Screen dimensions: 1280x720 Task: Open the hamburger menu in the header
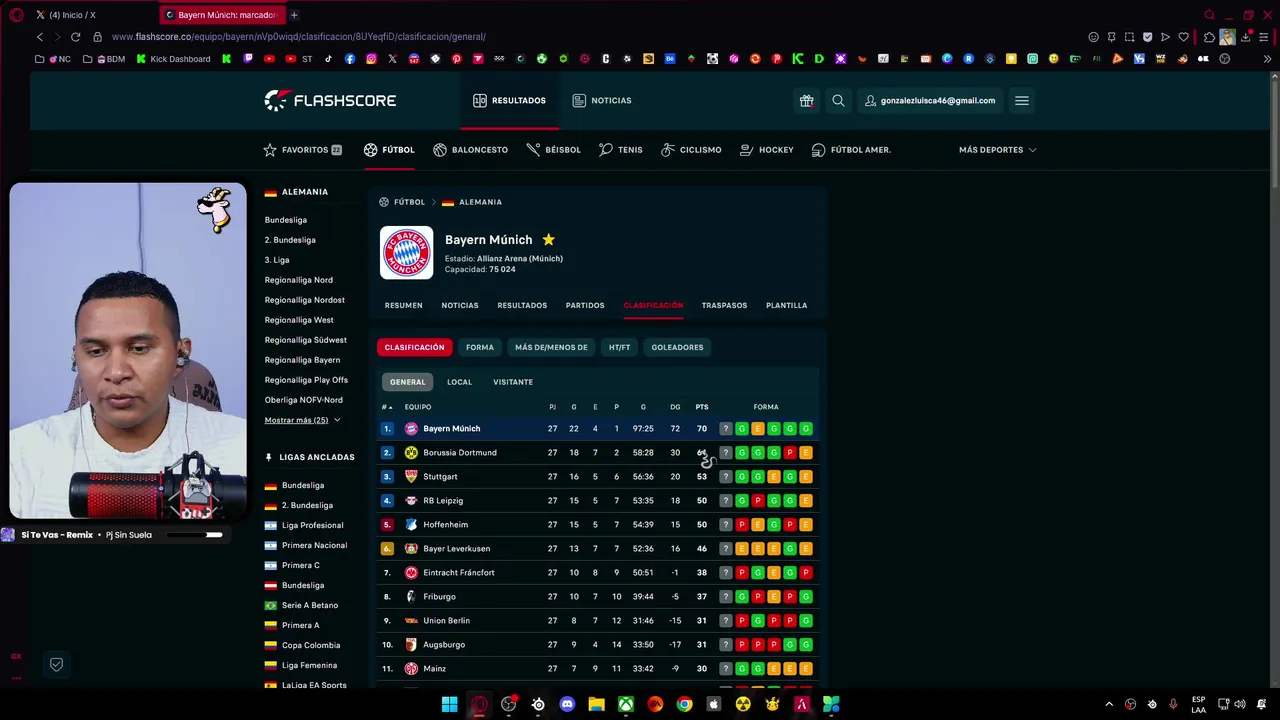[1021, 101]
